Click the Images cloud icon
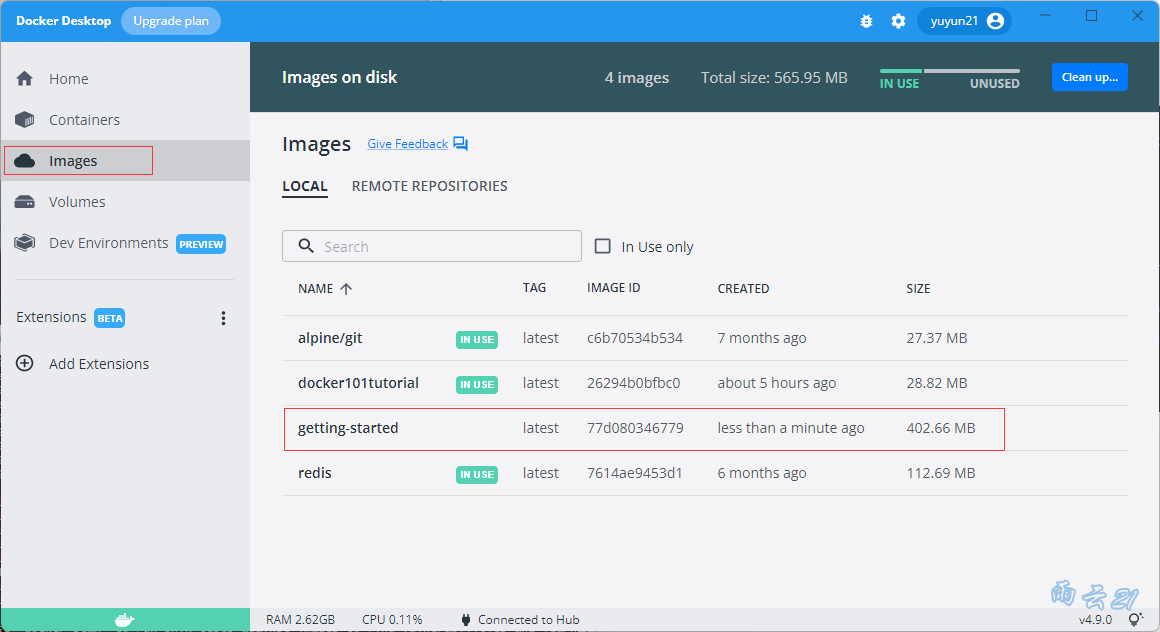 click(24, 161)
